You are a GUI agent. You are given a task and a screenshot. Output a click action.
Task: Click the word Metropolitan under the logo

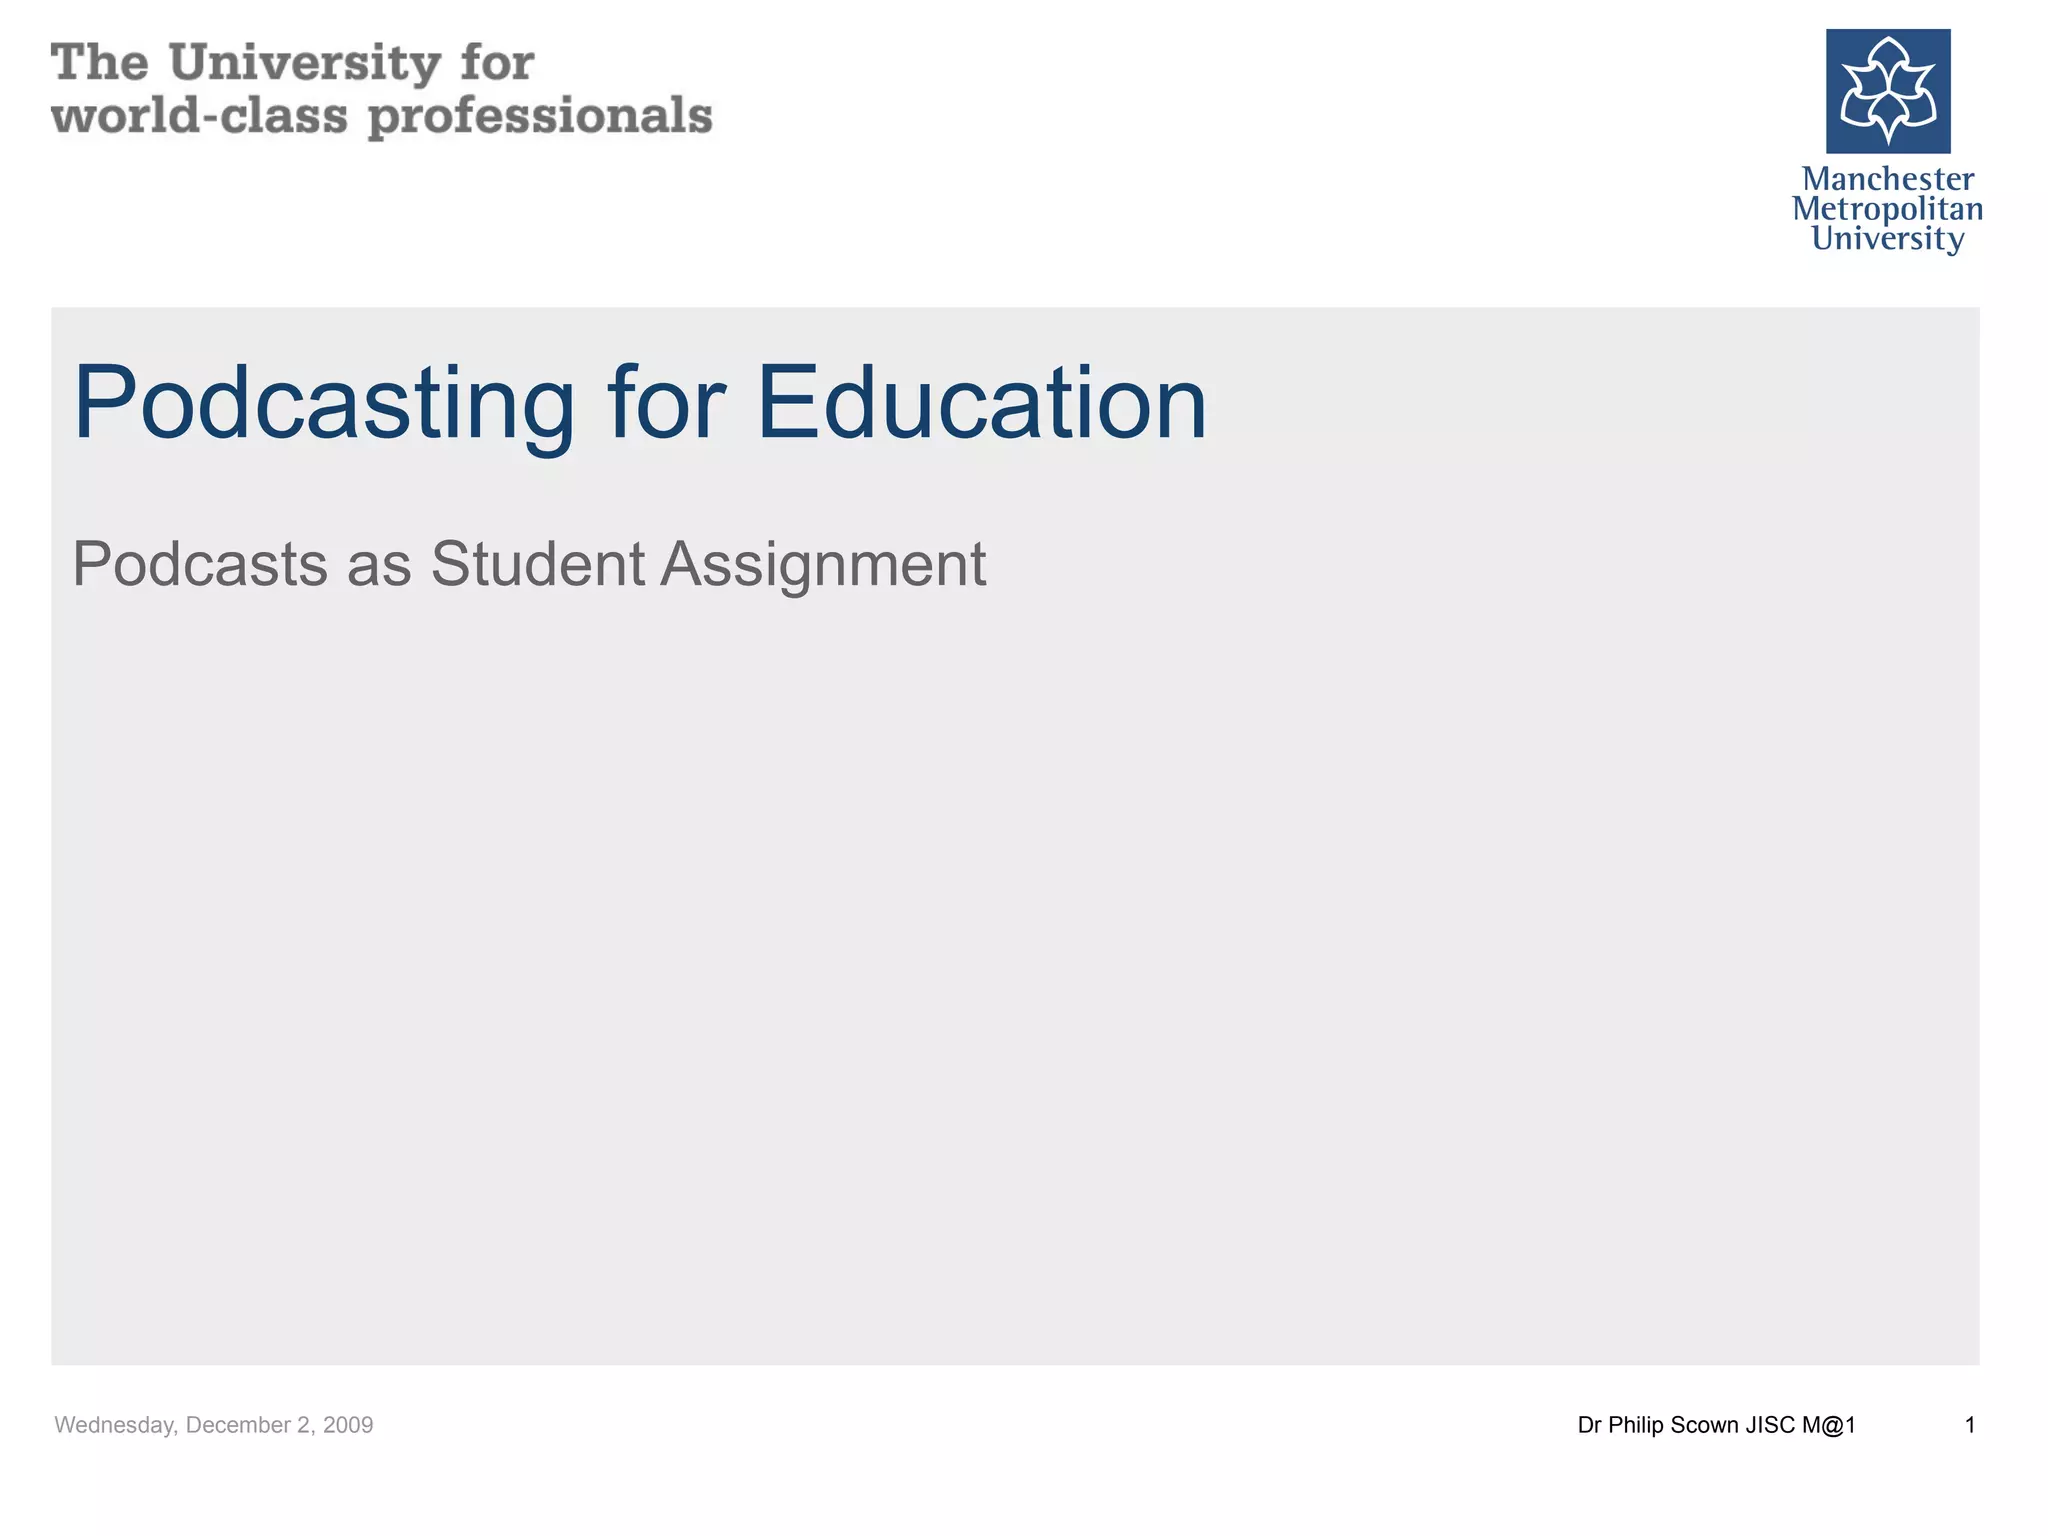[x=1887, y=209]
